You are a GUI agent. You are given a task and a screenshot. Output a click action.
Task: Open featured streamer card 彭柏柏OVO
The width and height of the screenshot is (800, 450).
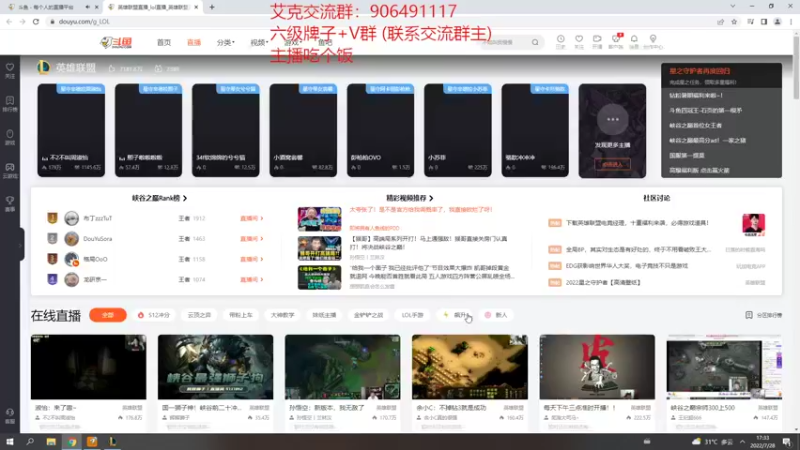pos(380,130)
